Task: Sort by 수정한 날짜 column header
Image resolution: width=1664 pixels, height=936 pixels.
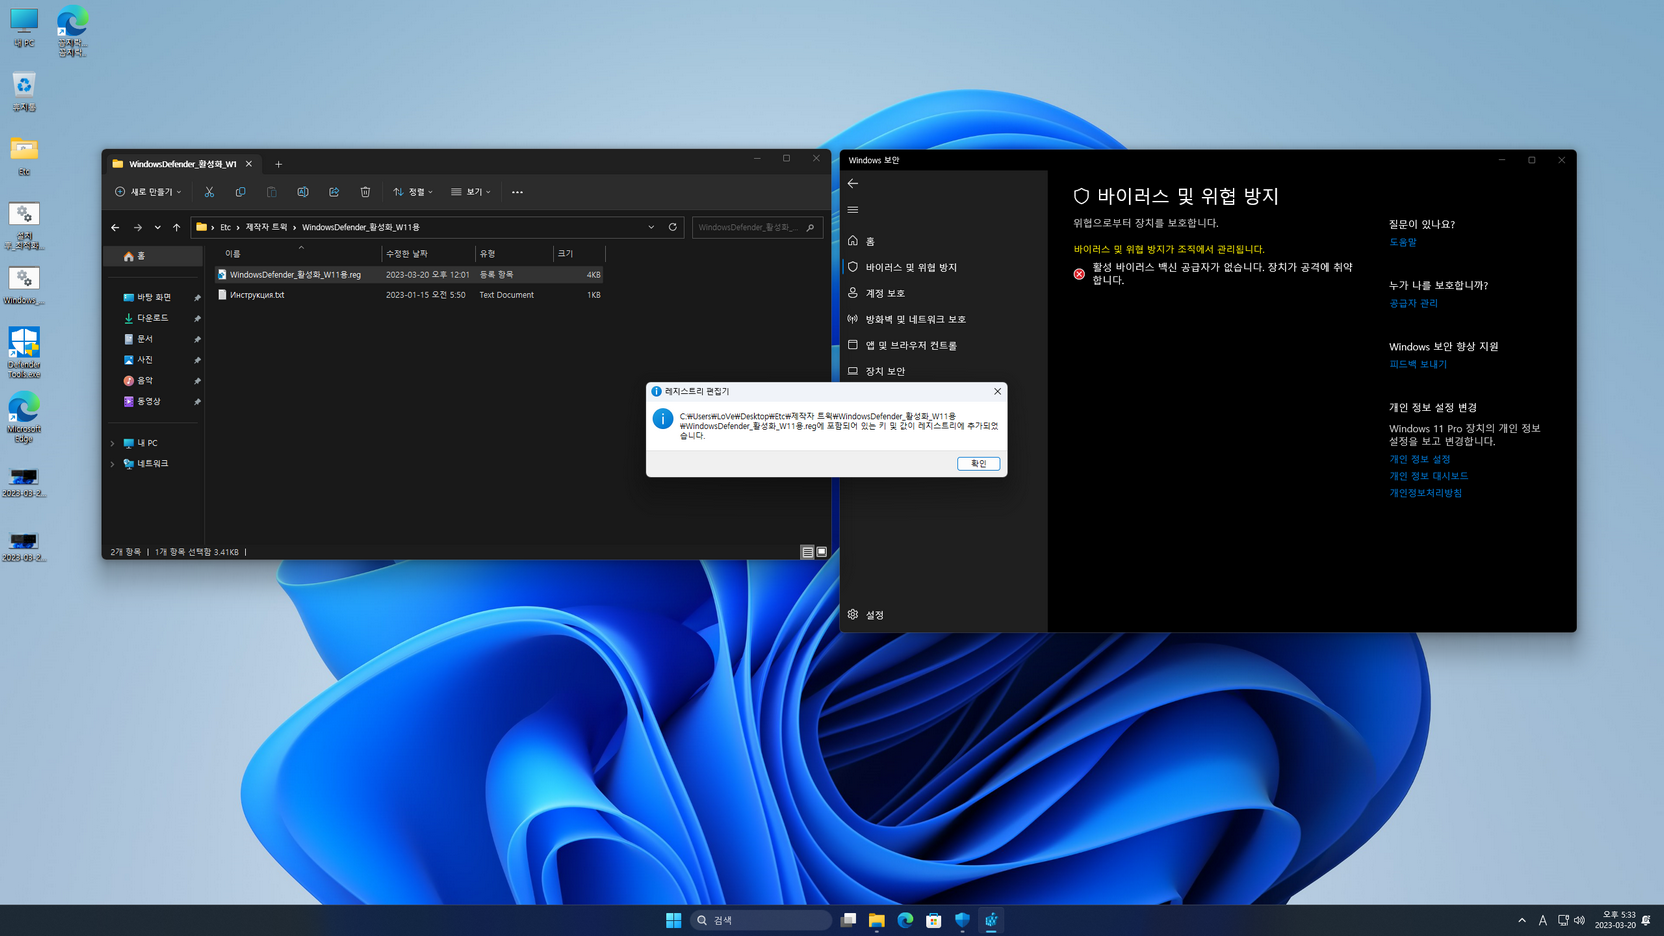Action: [427, 254]
